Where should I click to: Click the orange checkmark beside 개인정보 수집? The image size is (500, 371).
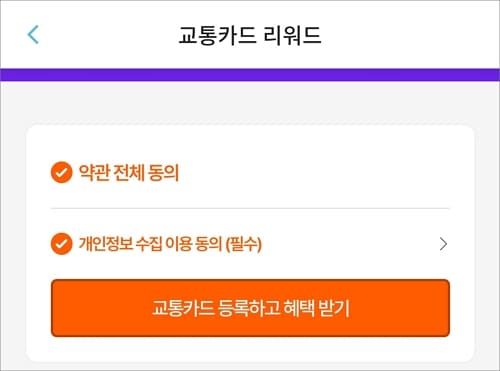click(x=61, y=244)
